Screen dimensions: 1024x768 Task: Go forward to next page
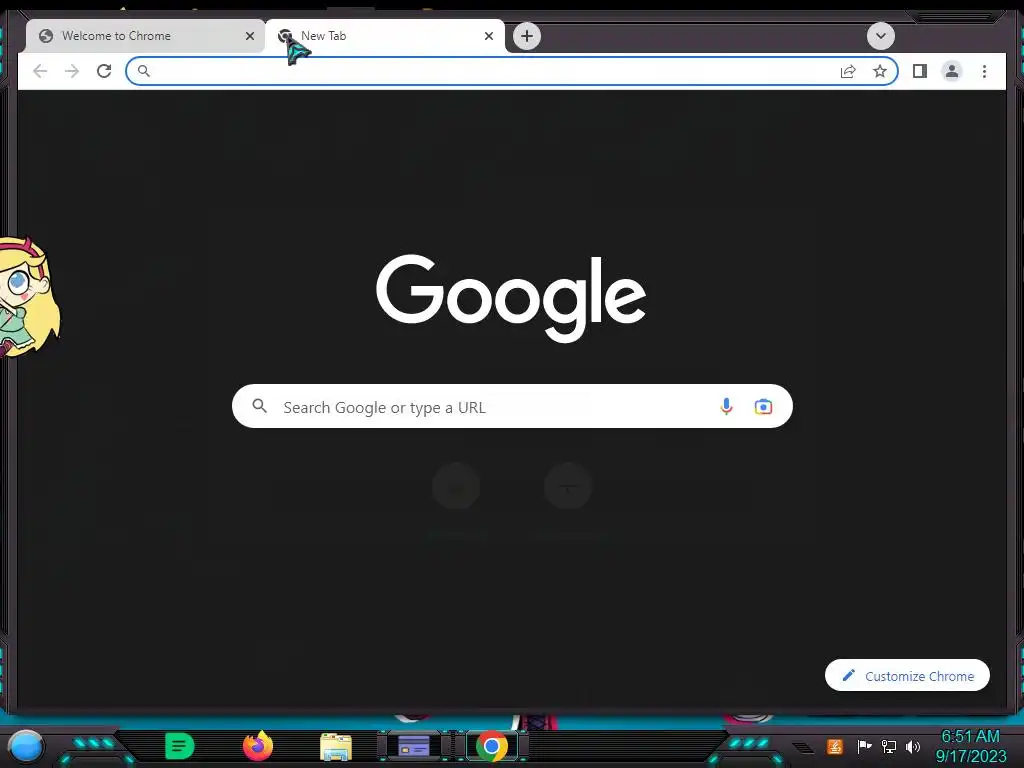point(72,71)
